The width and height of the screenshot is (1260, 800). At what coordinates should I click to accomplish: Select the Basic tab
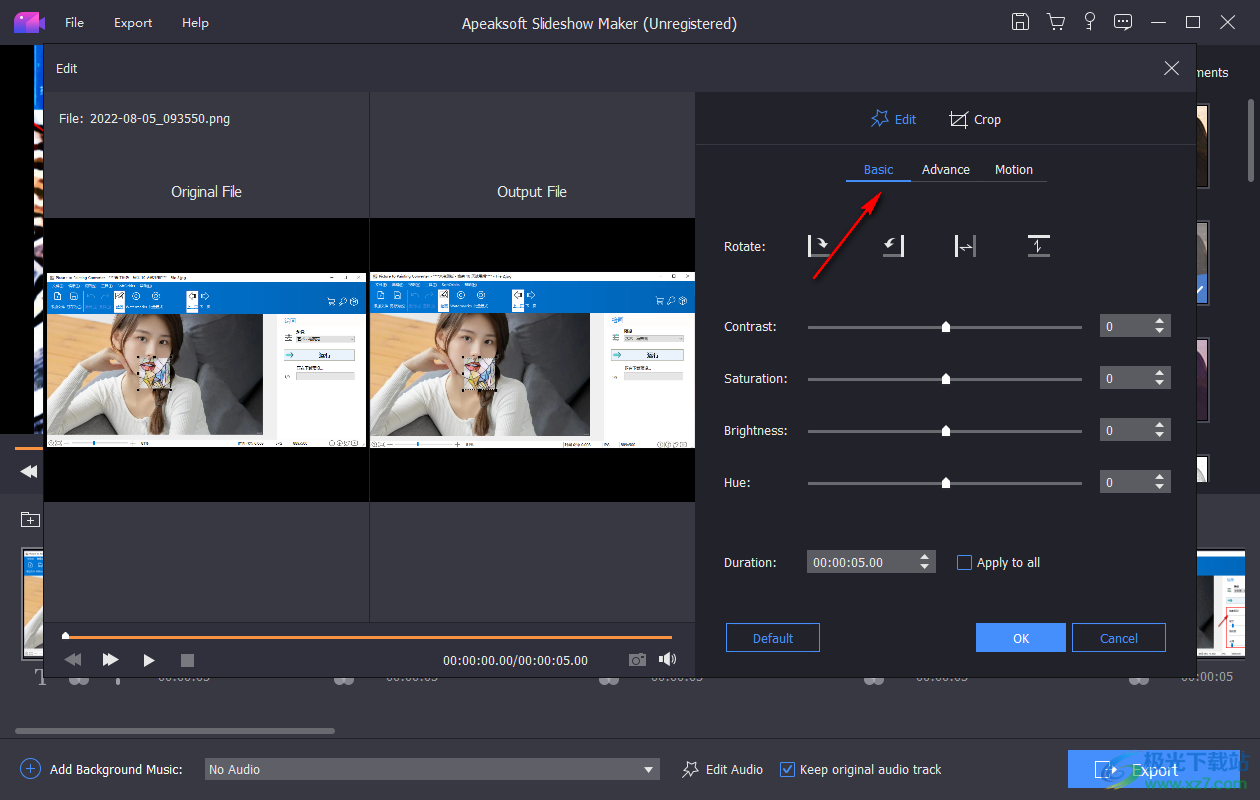pyautogui.click(x=878, y=169)
